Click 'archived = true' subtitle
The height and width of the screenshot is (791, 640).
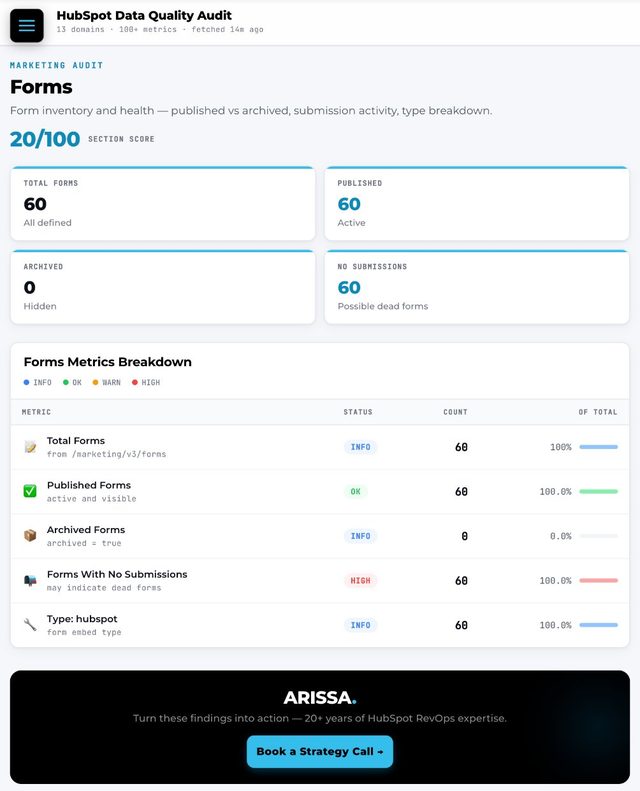coord(84,543)
